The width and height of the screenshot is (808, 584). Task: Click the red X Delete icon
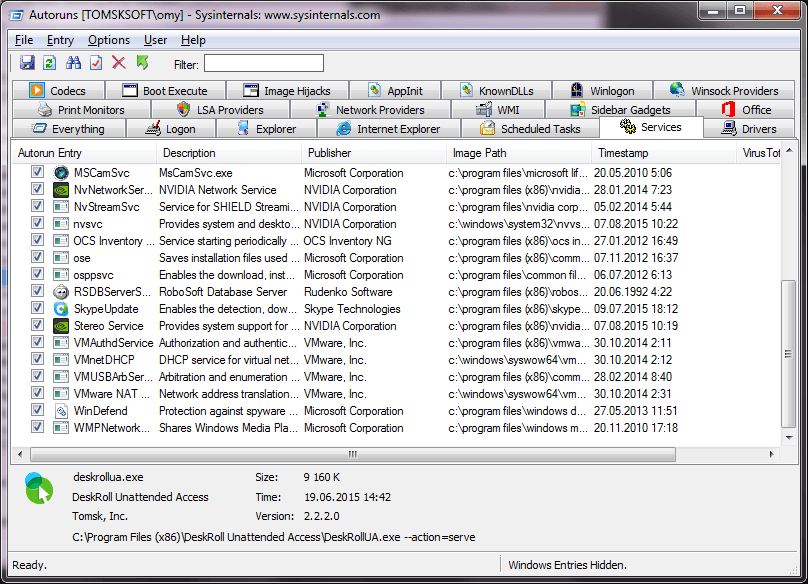click(x=119, y=63)
